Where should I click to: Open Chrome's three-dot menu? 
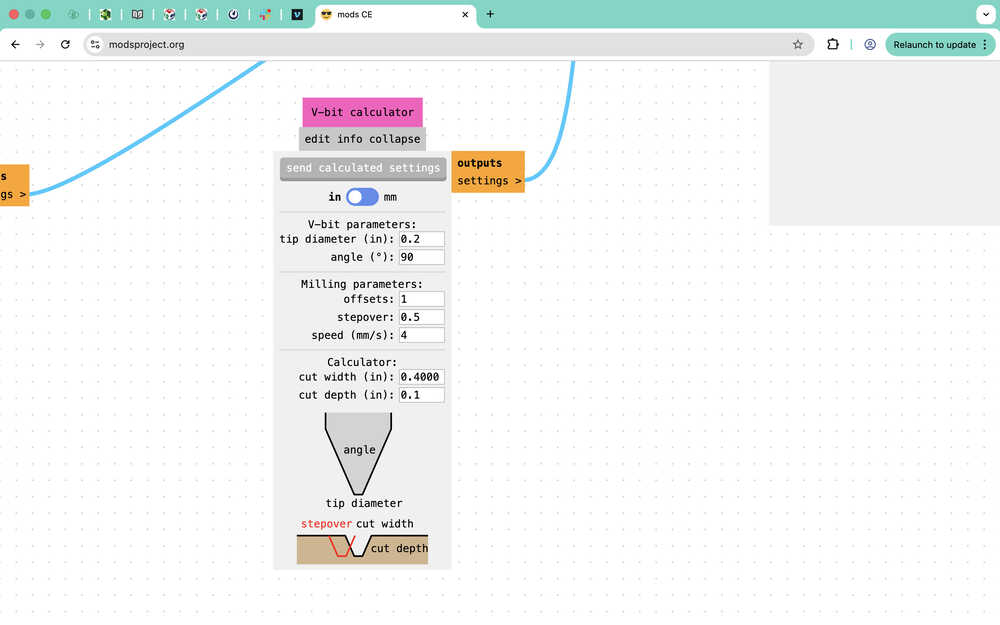[x=985, y=45]
